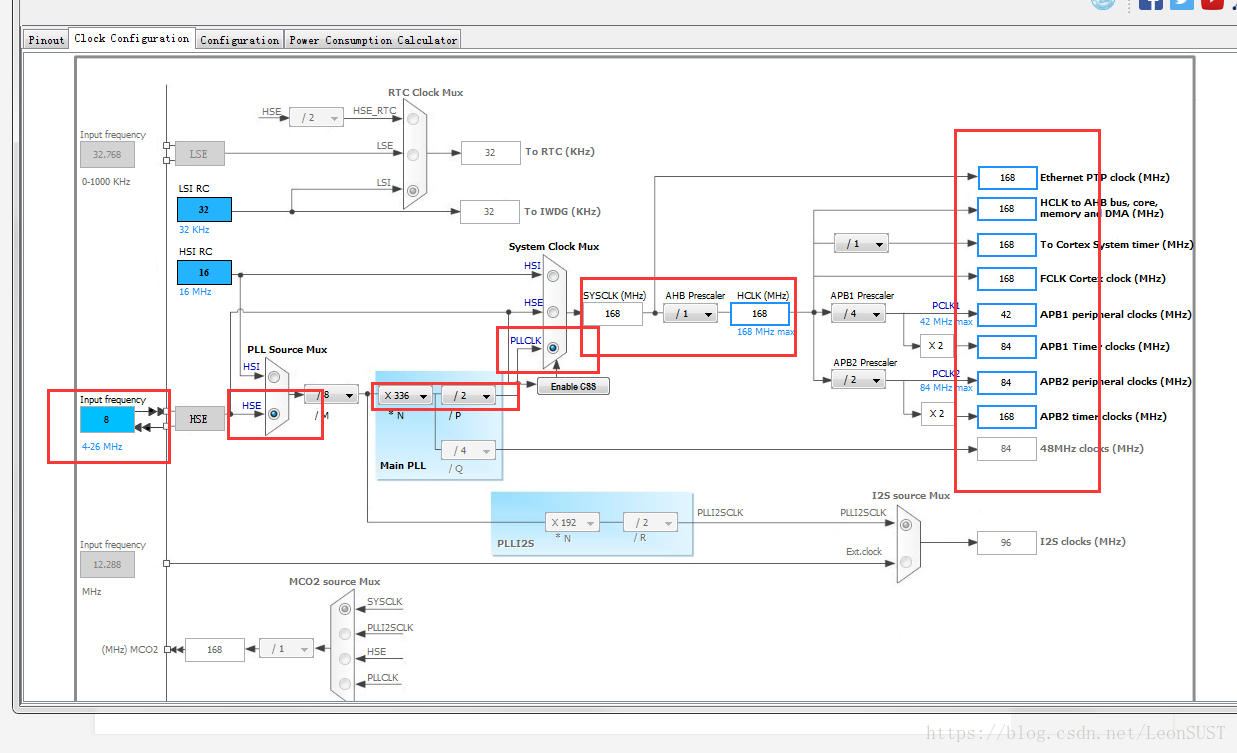1237x753 pixels.
Task: Click the APB1 Timer clocks value box
Action: pos(1007,346)
